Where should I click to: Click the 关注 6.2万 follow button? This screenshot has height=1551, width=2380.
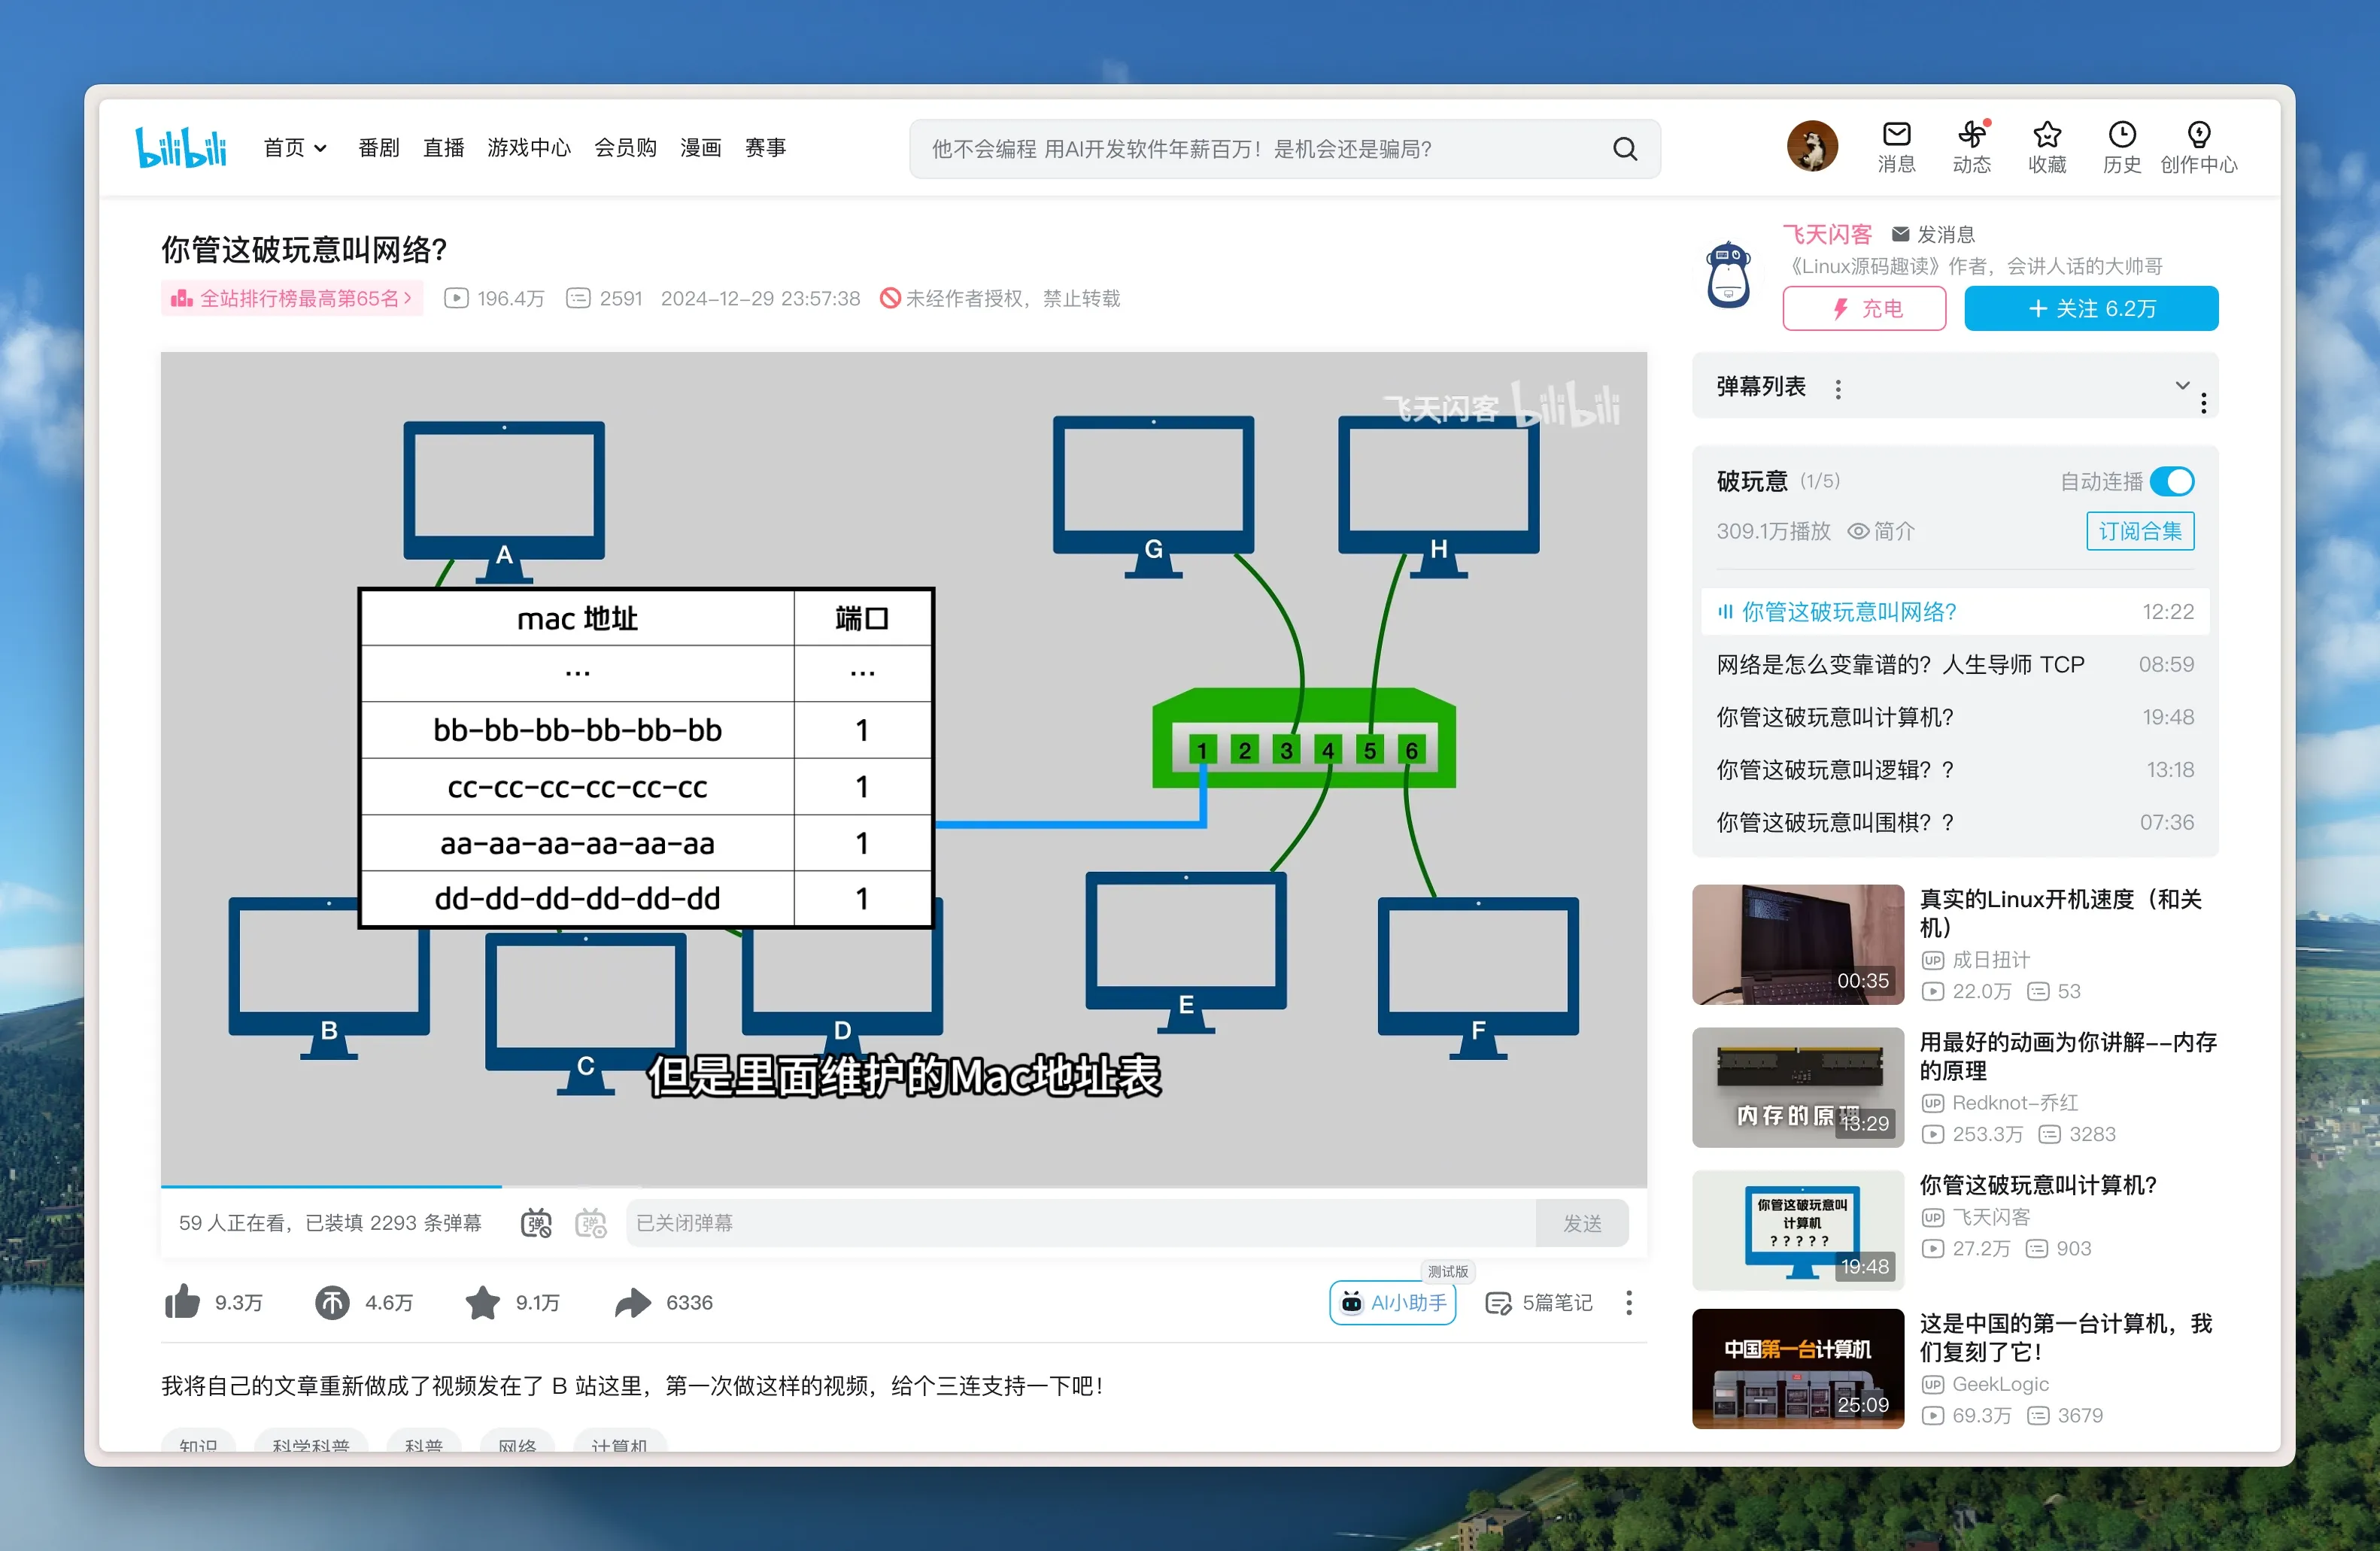[2091, 308]
